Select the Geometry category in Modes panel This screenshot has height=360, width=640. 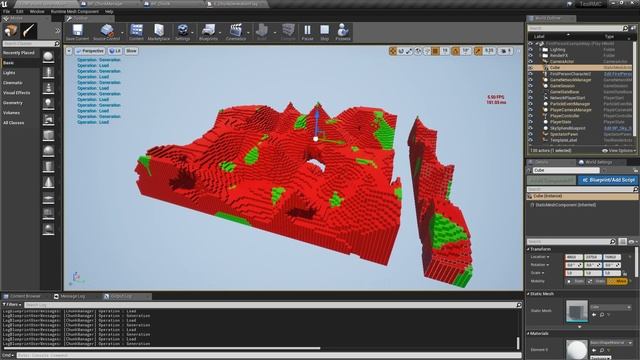tap(13, 103)
